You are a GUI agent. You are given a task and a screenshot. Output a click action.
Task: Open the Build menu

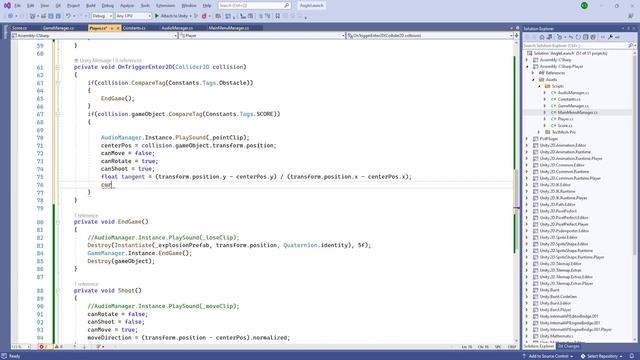coord(91,6)
